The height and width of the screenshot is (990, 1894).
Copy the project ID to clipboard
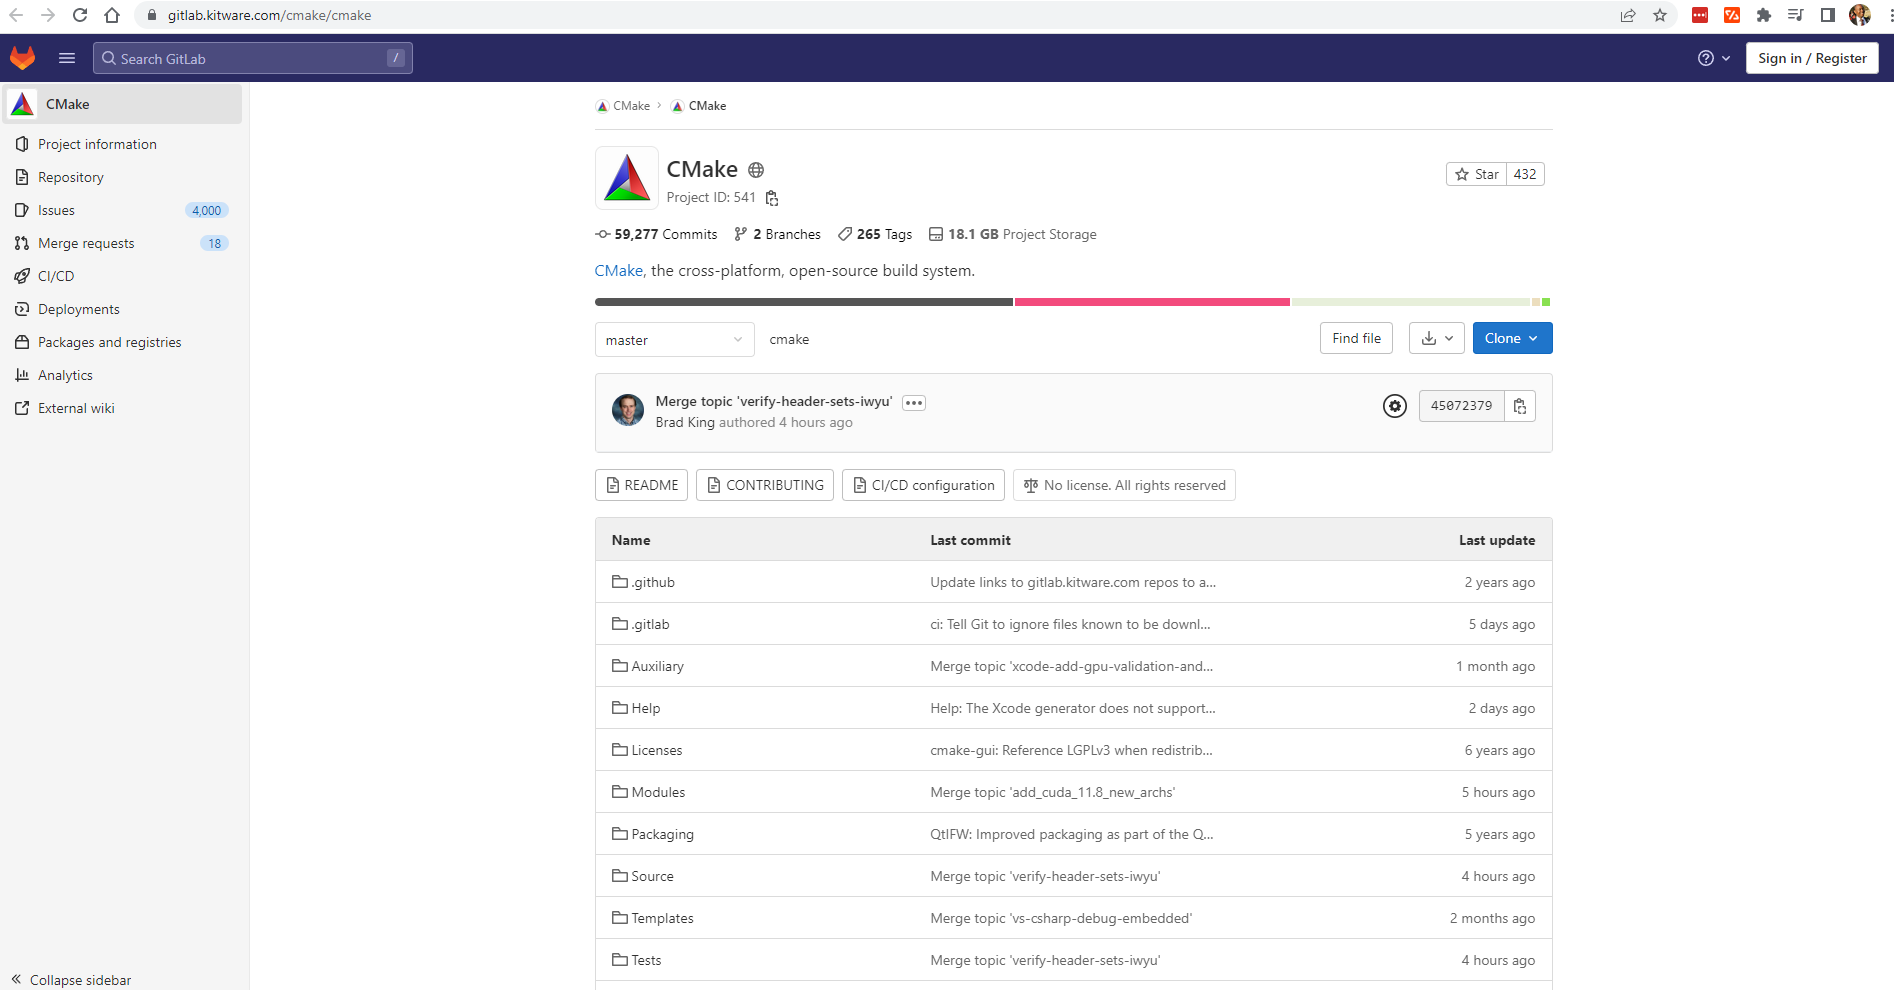pos(772,198)
